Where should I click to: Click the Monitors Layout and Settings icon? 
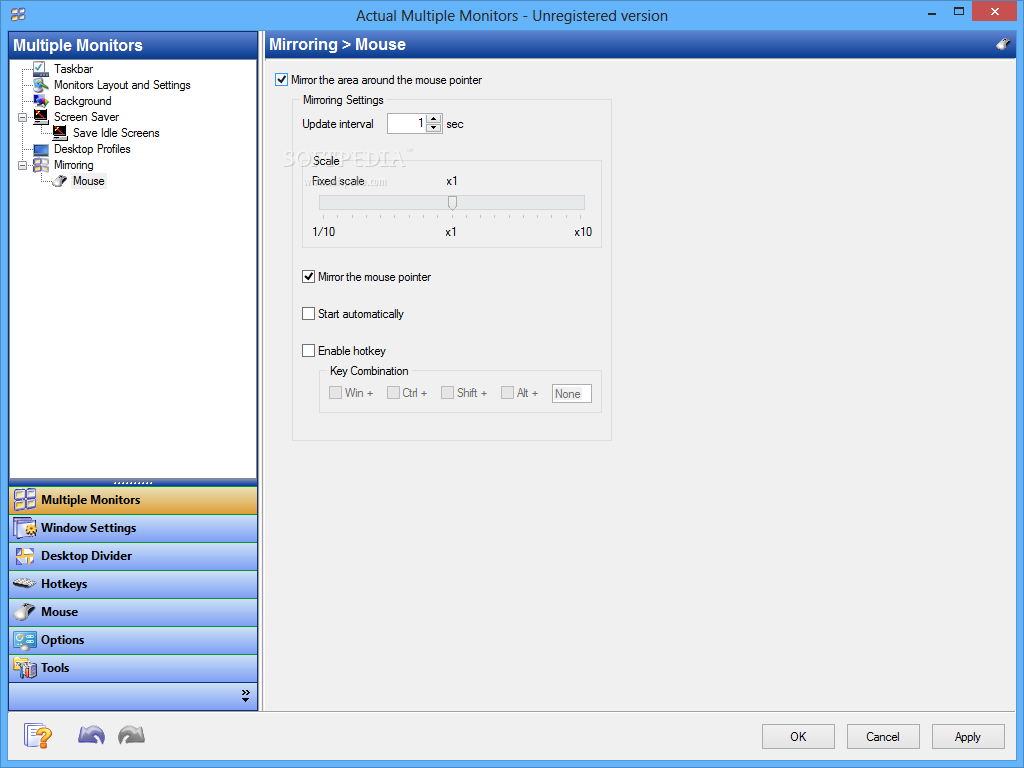click(x=40, y=85)
